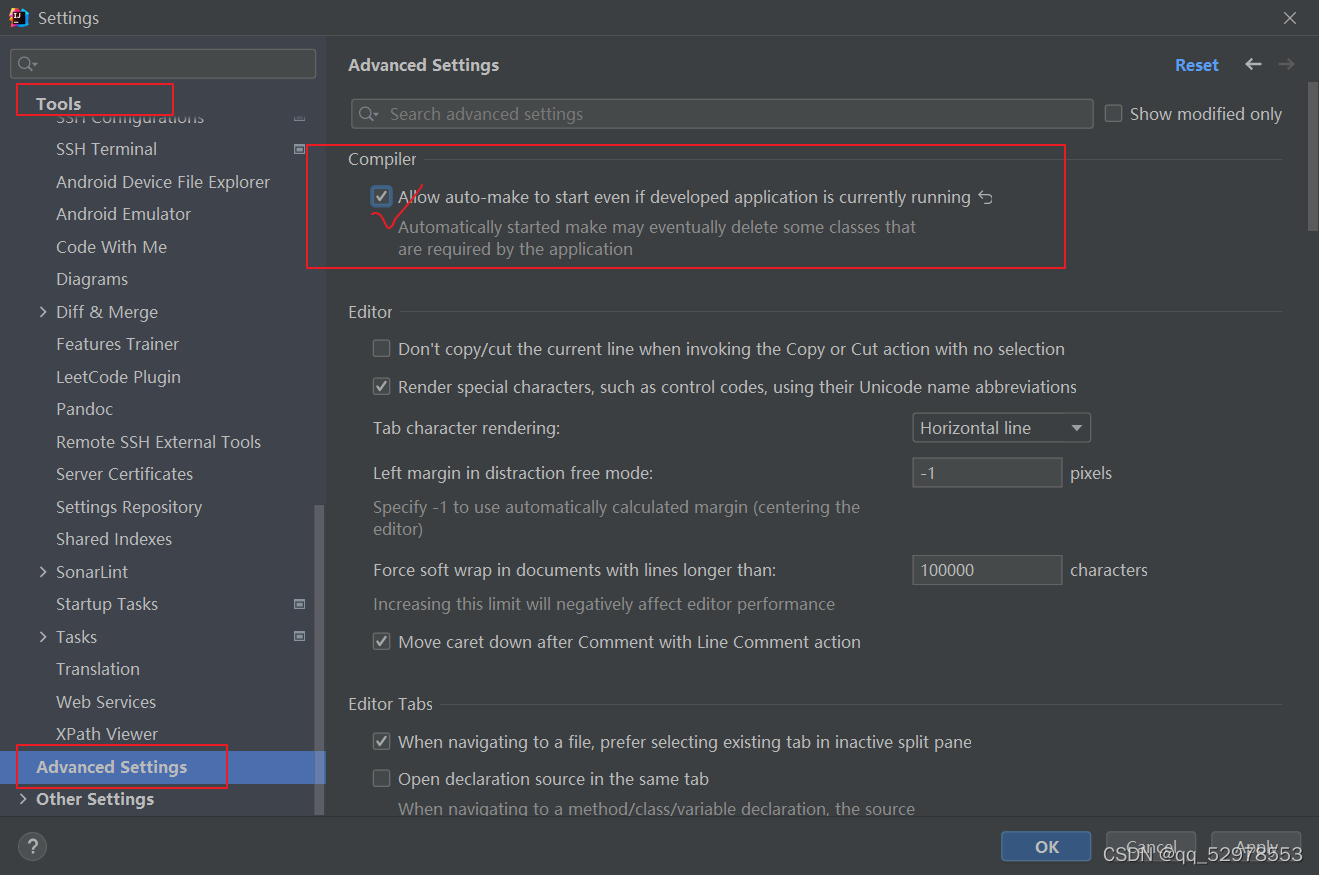Click the revert arrow next to auto-make option
1319x875 pixels.
point(985,198)
